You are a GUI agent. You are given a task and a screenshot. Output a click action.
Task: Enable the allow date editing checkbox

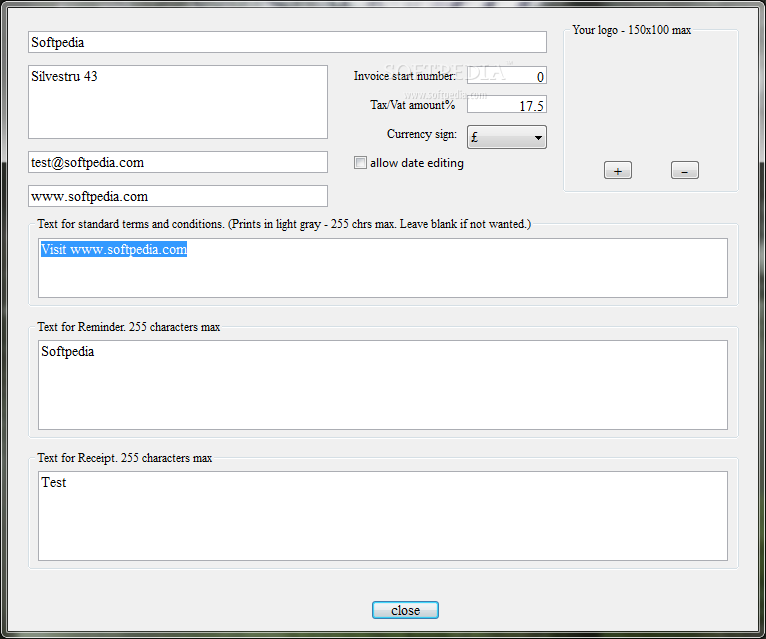click(x=360, y=163)
